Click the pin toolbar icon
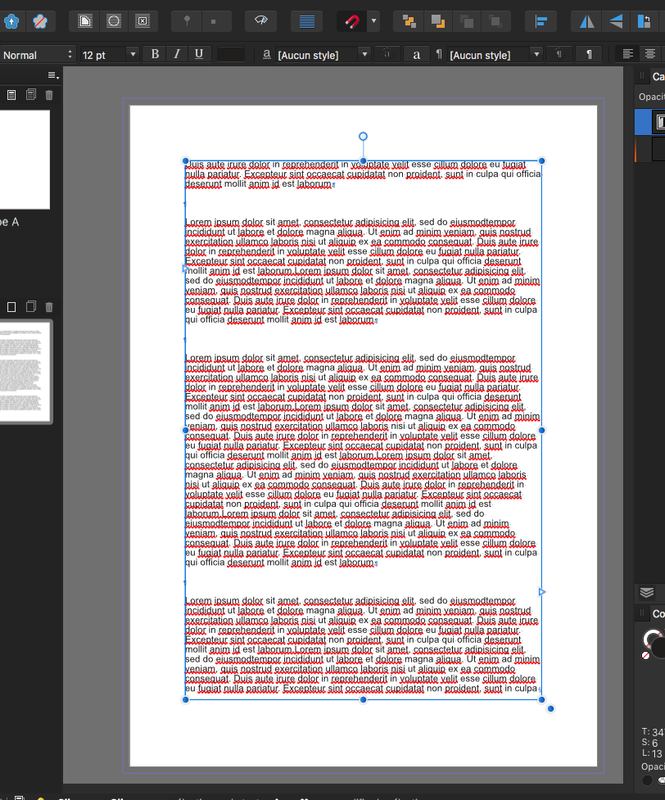Screen dimensions: 665x800 pos(187,21)
